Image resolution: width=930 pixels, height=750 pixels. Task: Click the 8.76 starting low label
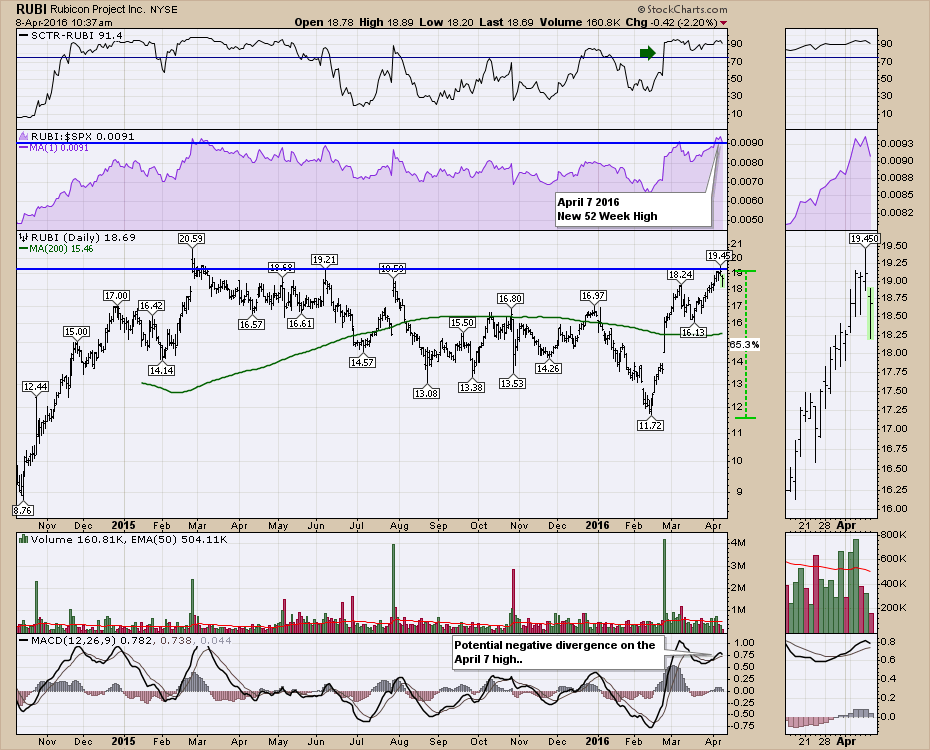[23, 510]
